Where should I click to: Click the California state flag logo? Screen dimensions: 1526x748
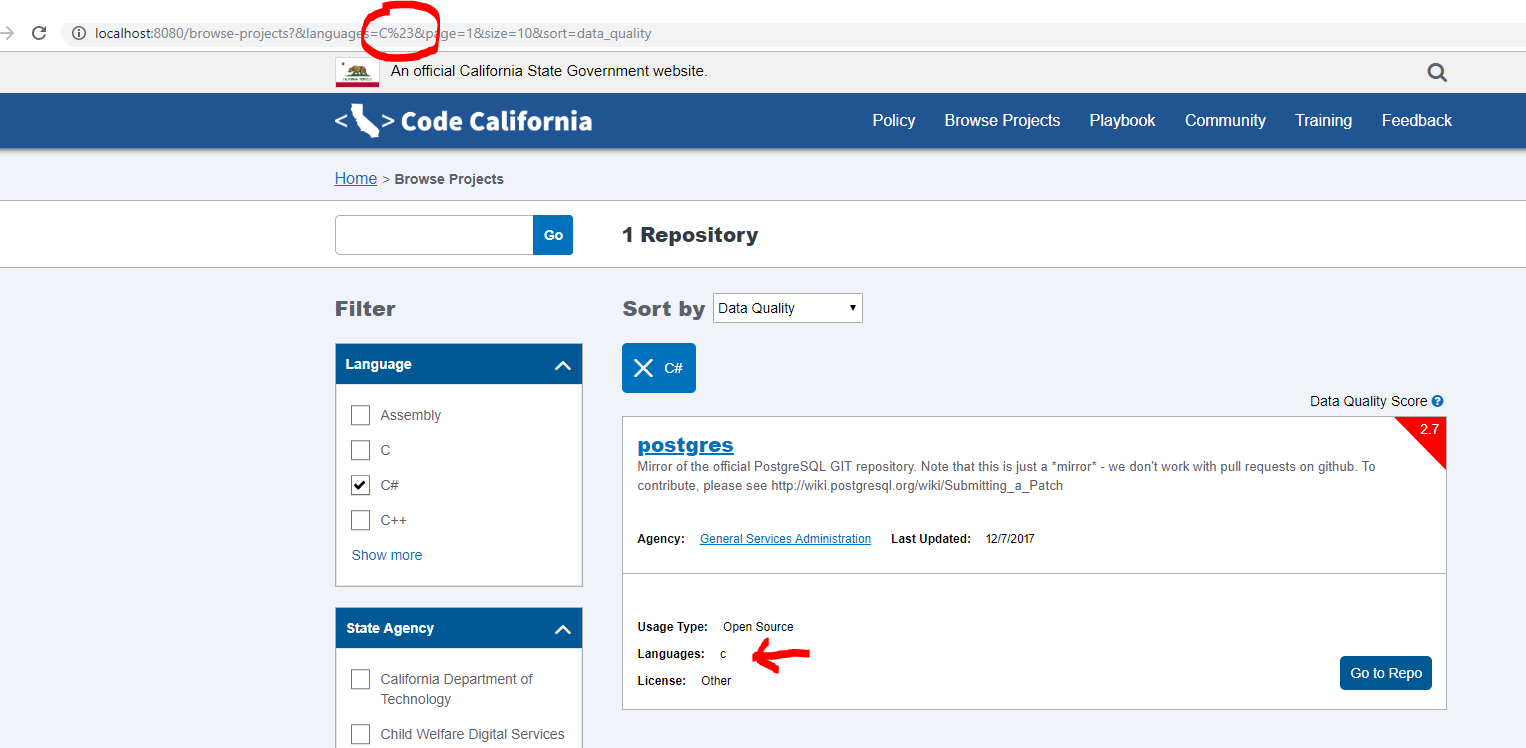point(357,72)
